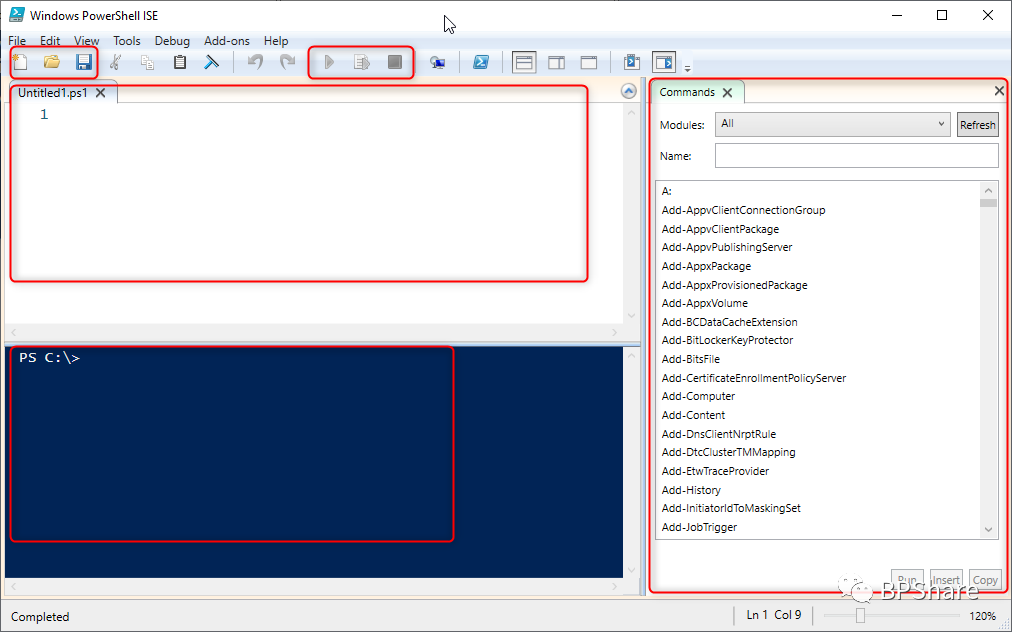This screenshot has height=632, width=1012.
Task: Collapse the script pane with the round chevron
Action: (629, 91)
